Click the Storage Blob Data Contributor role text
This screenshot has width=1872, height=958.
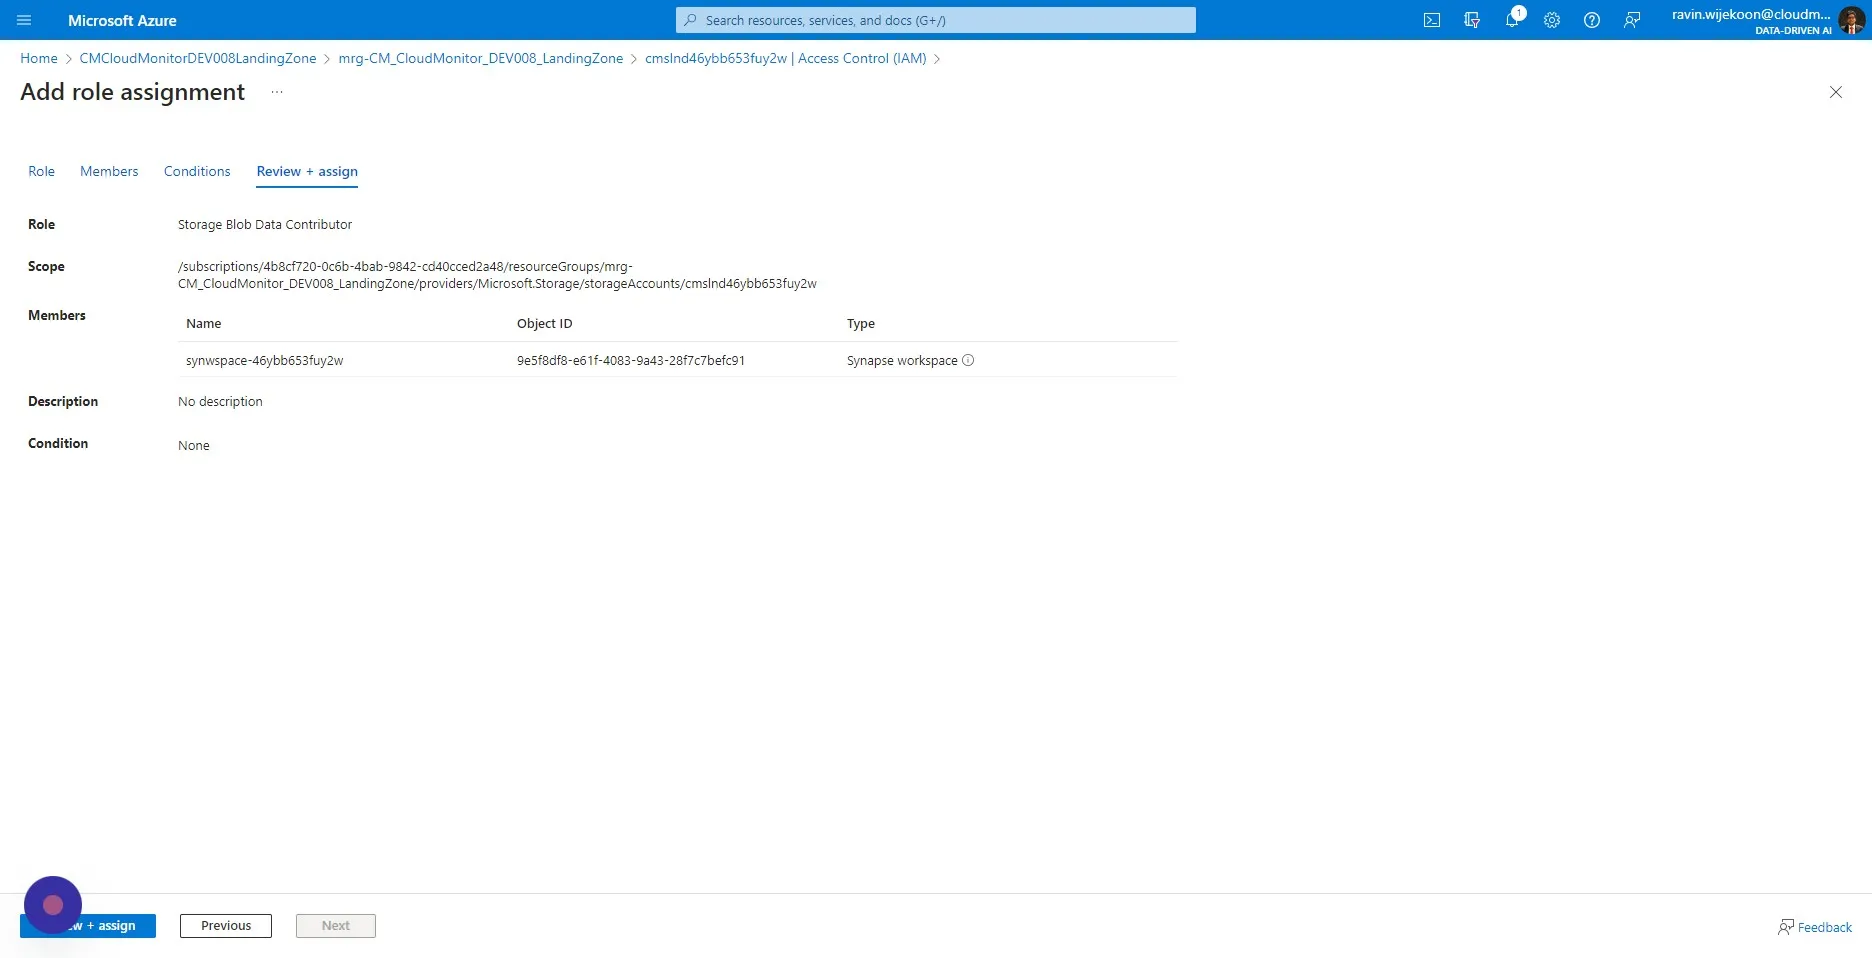265,224
